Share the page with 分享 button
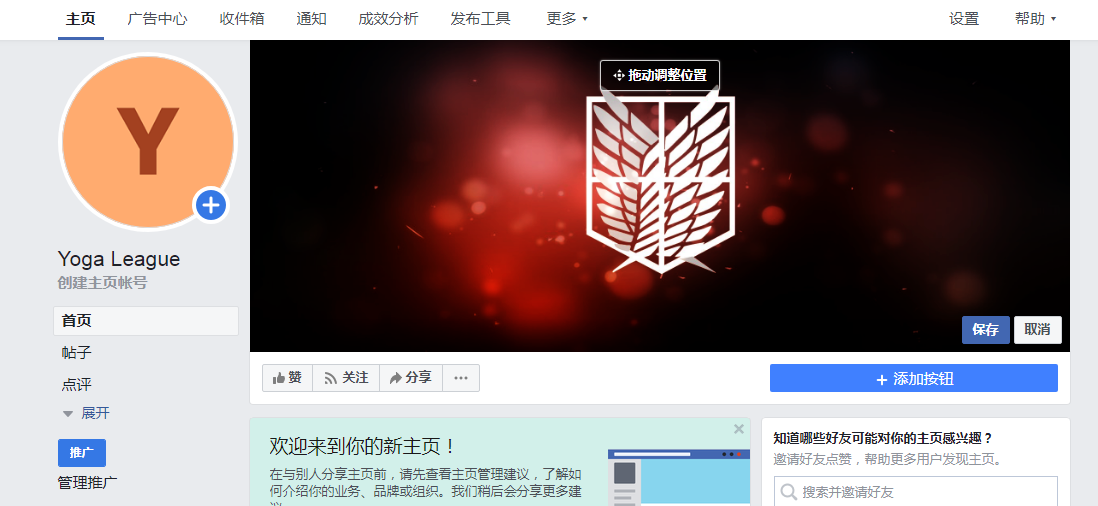The image size is (1098, 506). click(x=411, y=378)
